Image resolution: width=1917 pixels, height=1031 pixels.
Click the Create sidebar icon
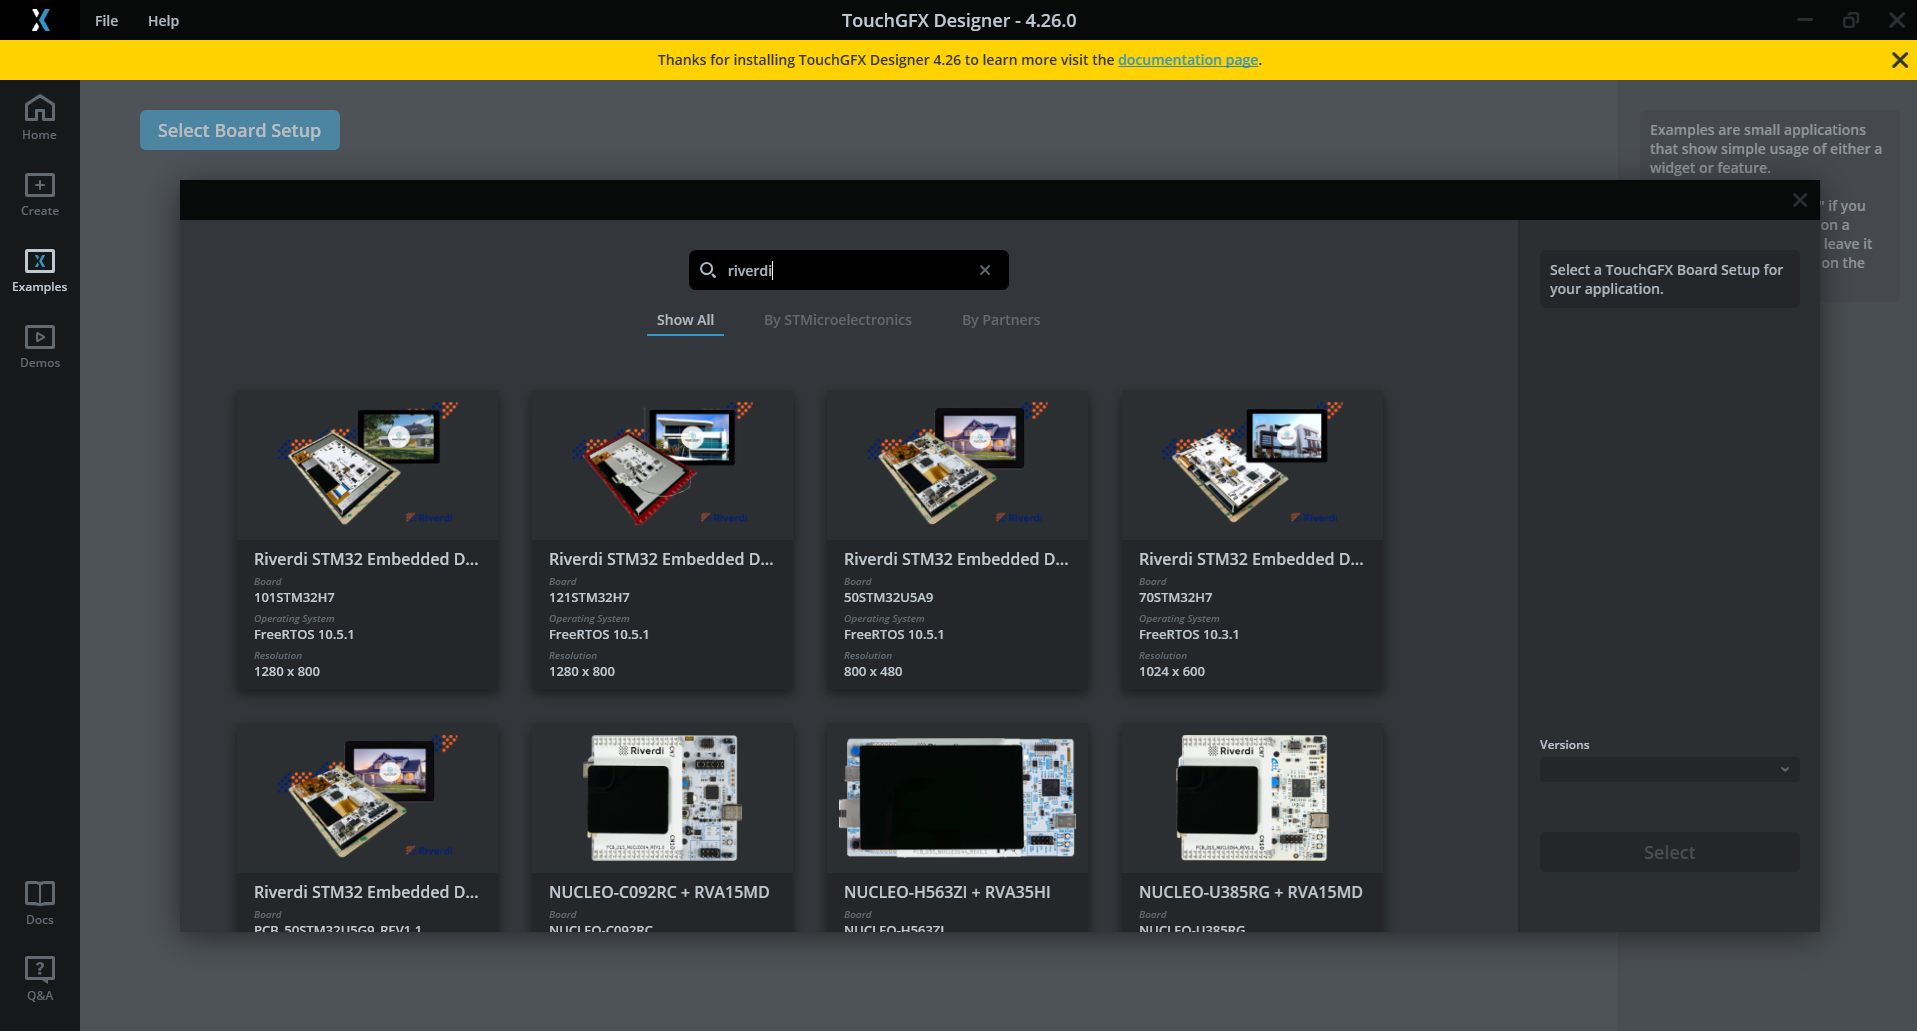[40, 194]
